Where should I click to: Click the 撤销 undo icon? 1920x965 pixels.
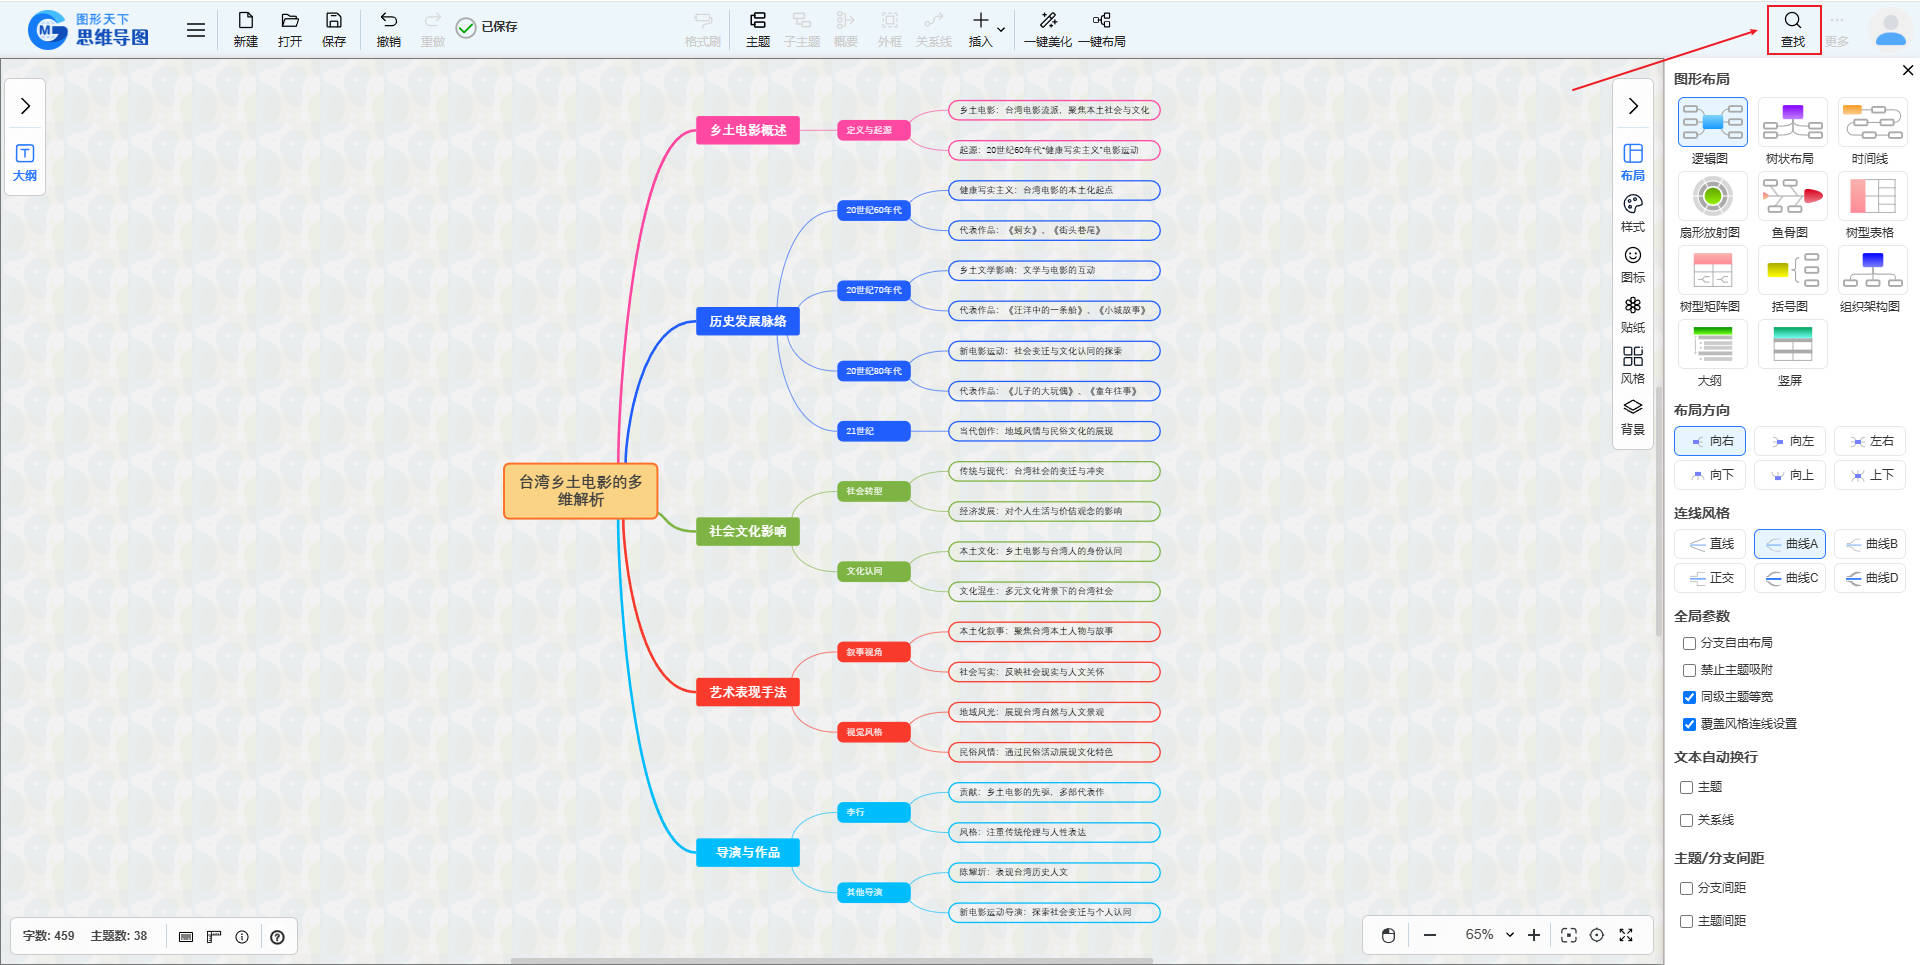(388, 21)
